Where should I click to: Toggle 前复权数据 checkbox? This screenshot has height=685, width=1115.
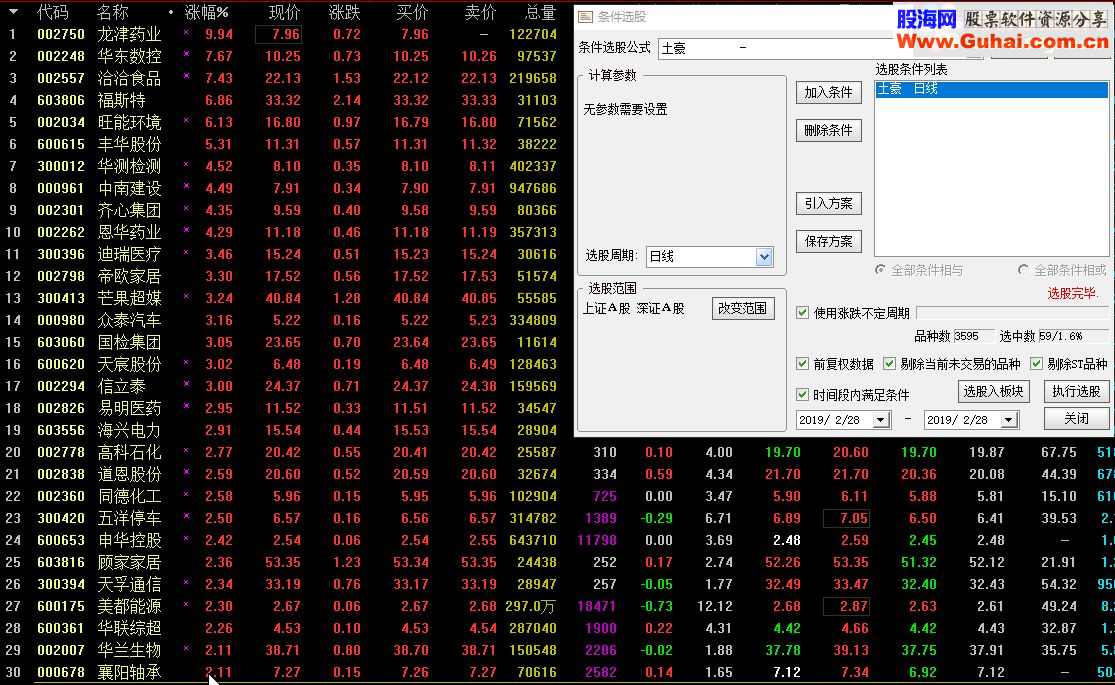point(802,364)
